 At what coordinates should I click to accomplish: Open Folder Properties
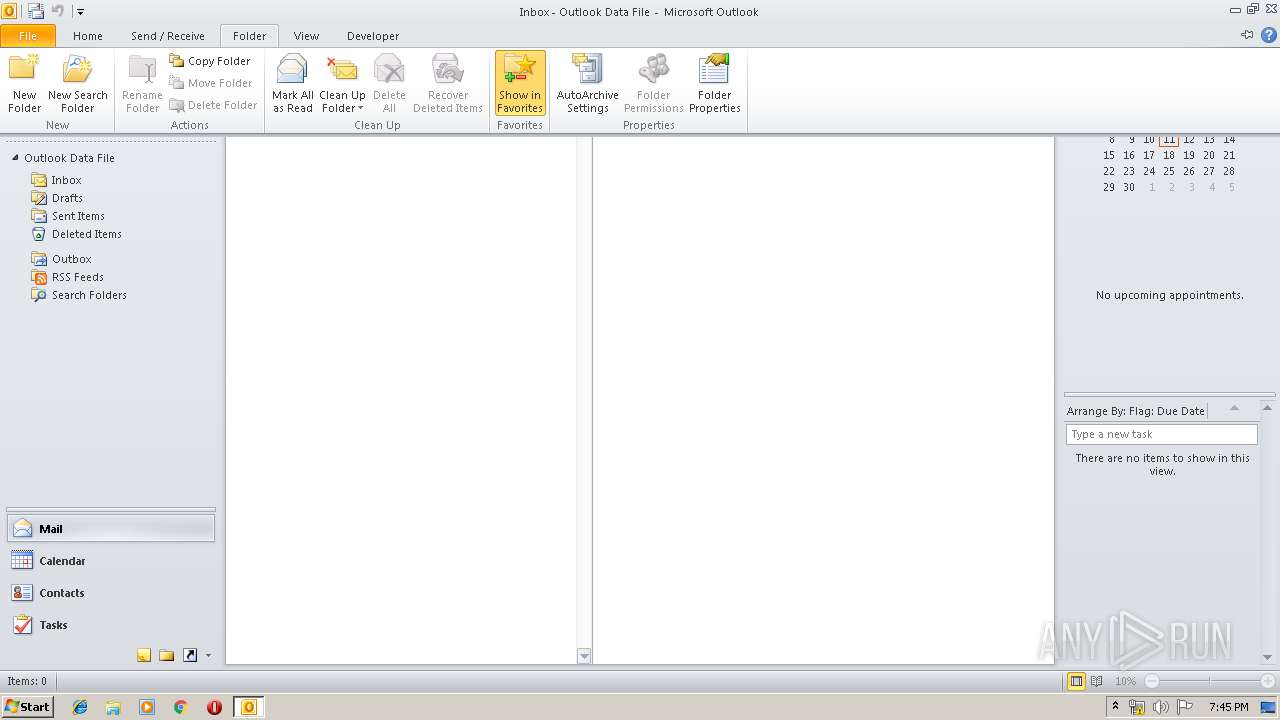[x=715, y=84]
